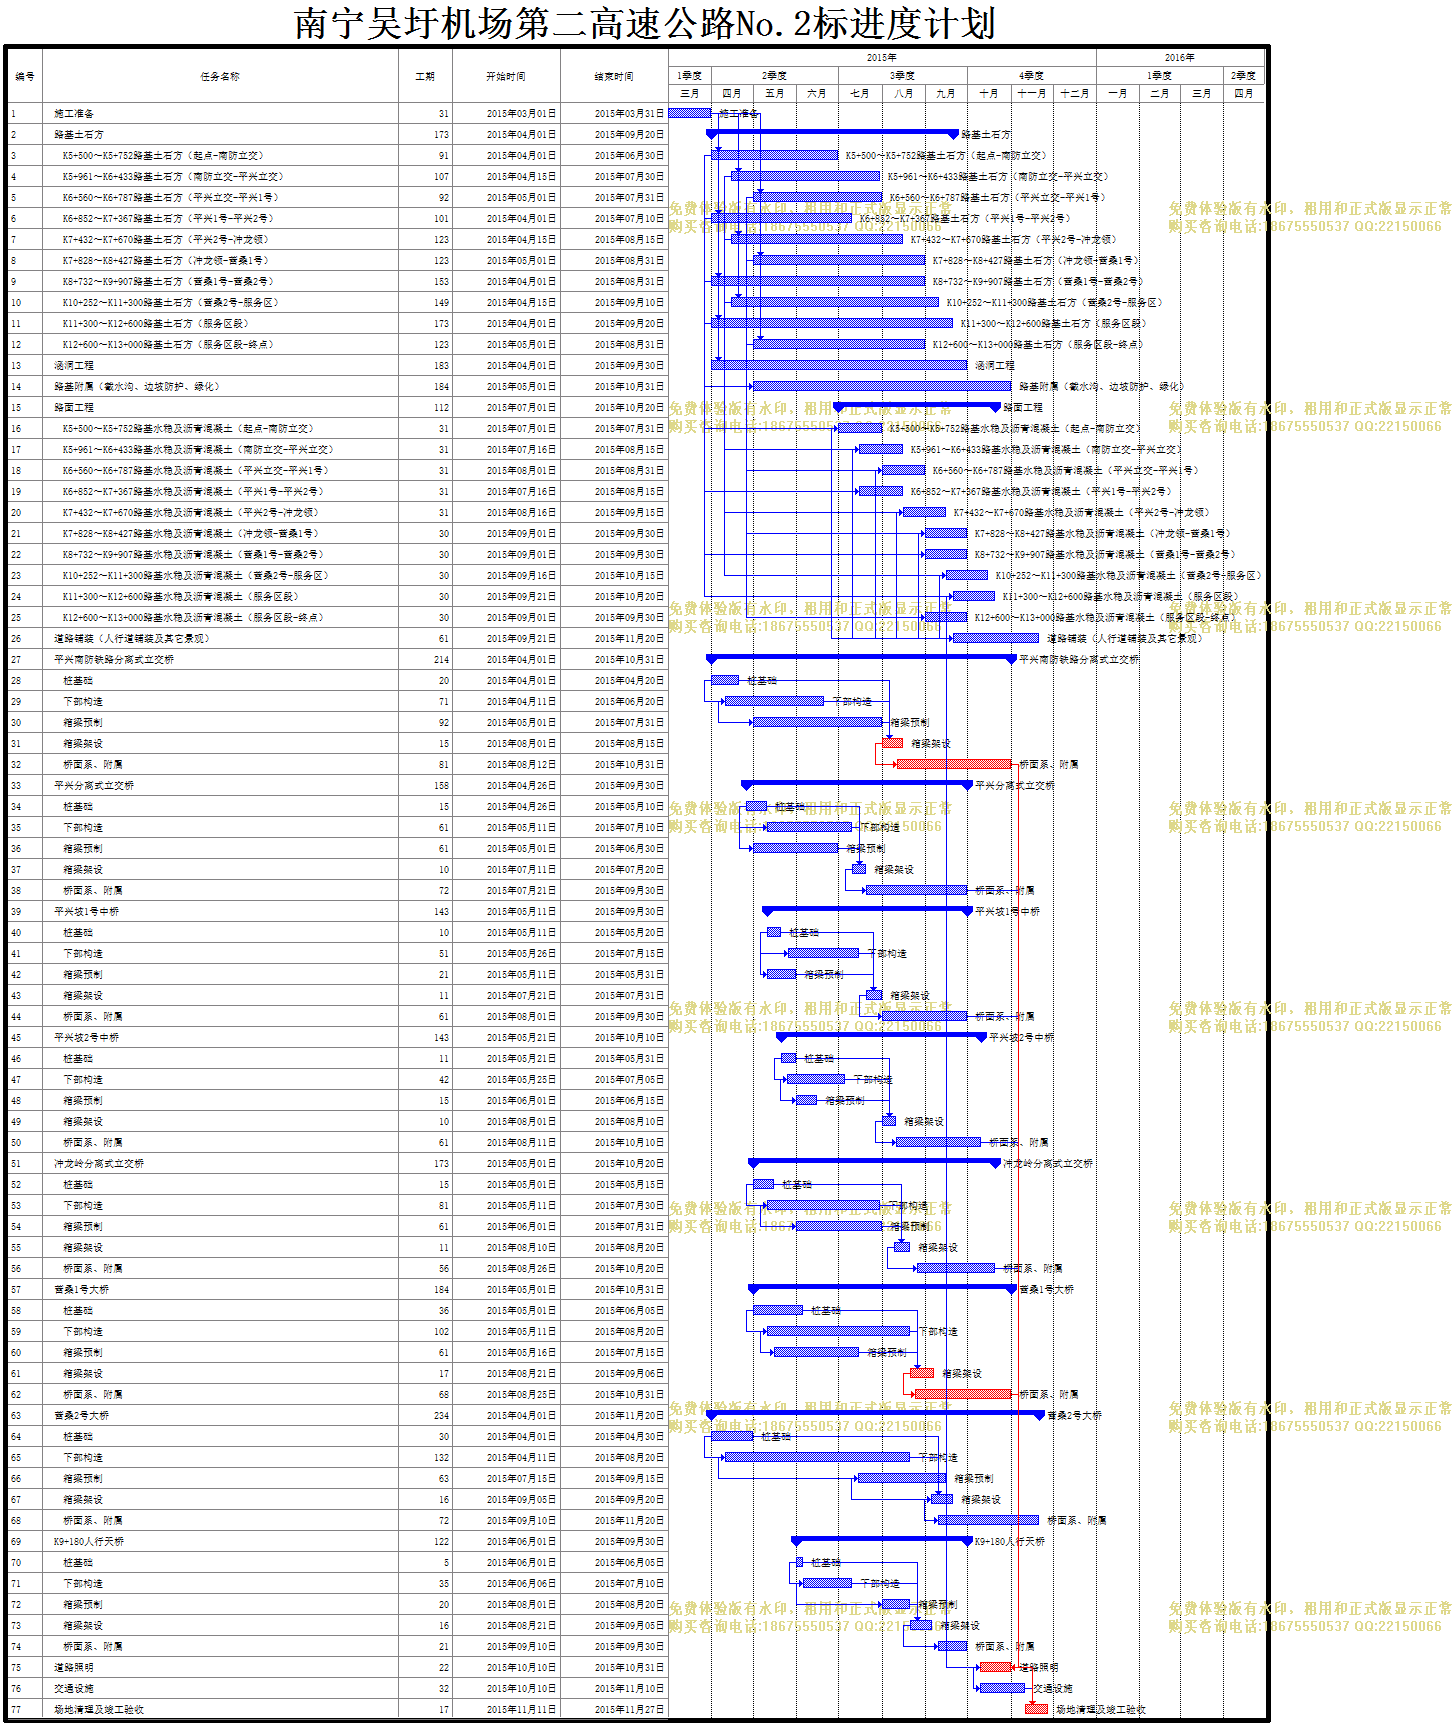Select '平兴南防铁路分离式立交桥' summary task
This screenshot has height=1724, width=1452.
pyautogui.click(x=114, y=660)
